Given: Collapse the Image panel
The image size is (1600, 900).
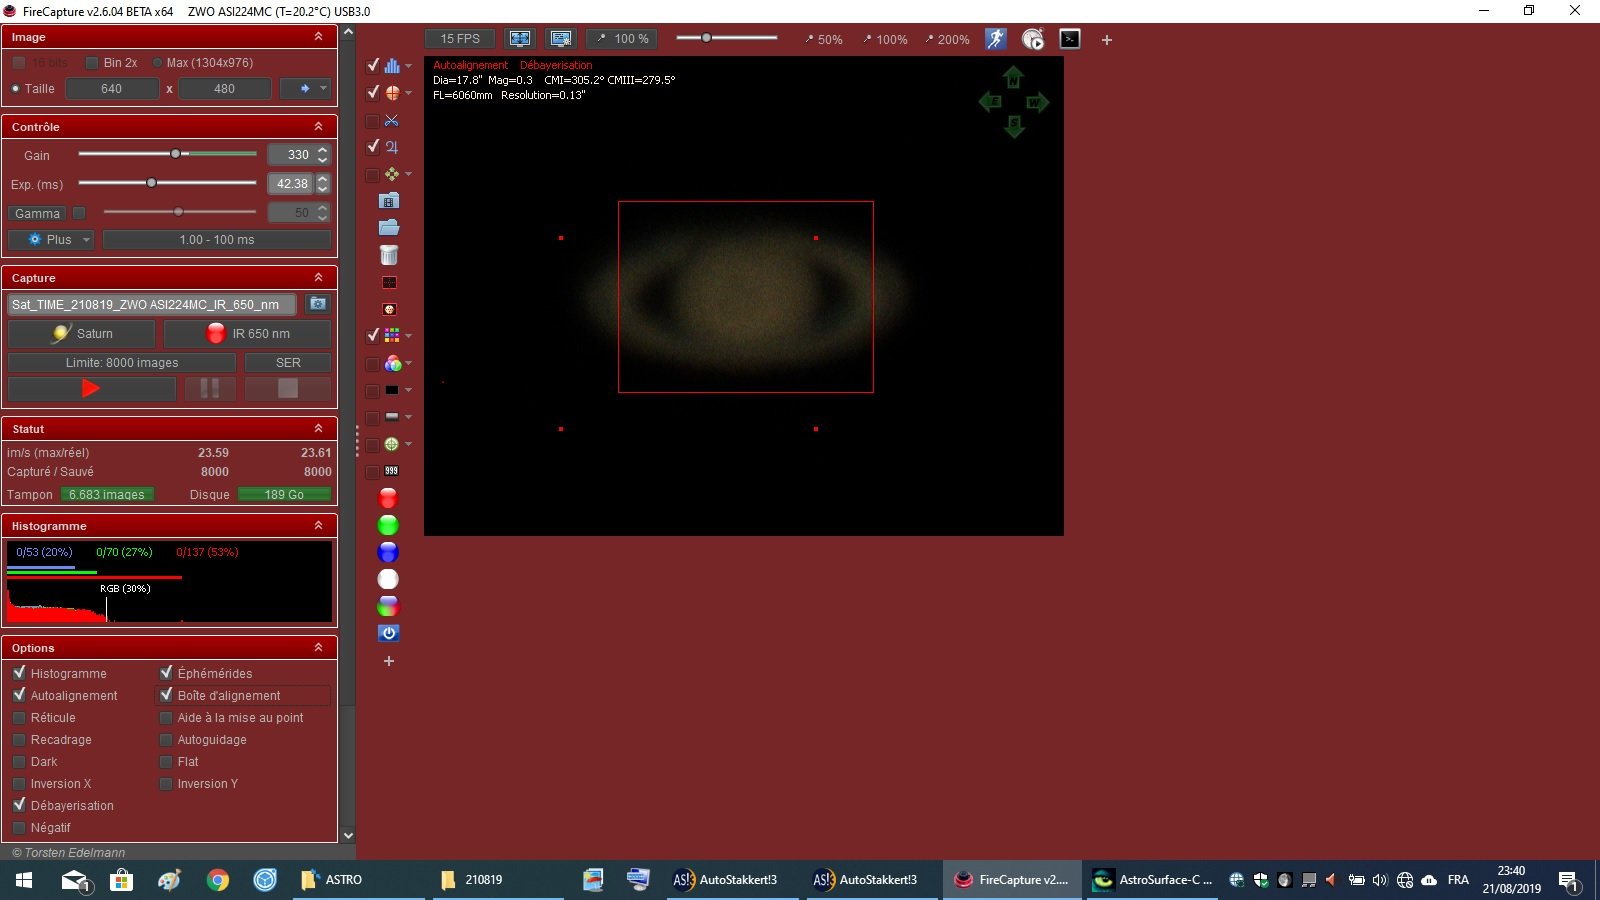Looking at the screenshot, I should pos(318,36).
